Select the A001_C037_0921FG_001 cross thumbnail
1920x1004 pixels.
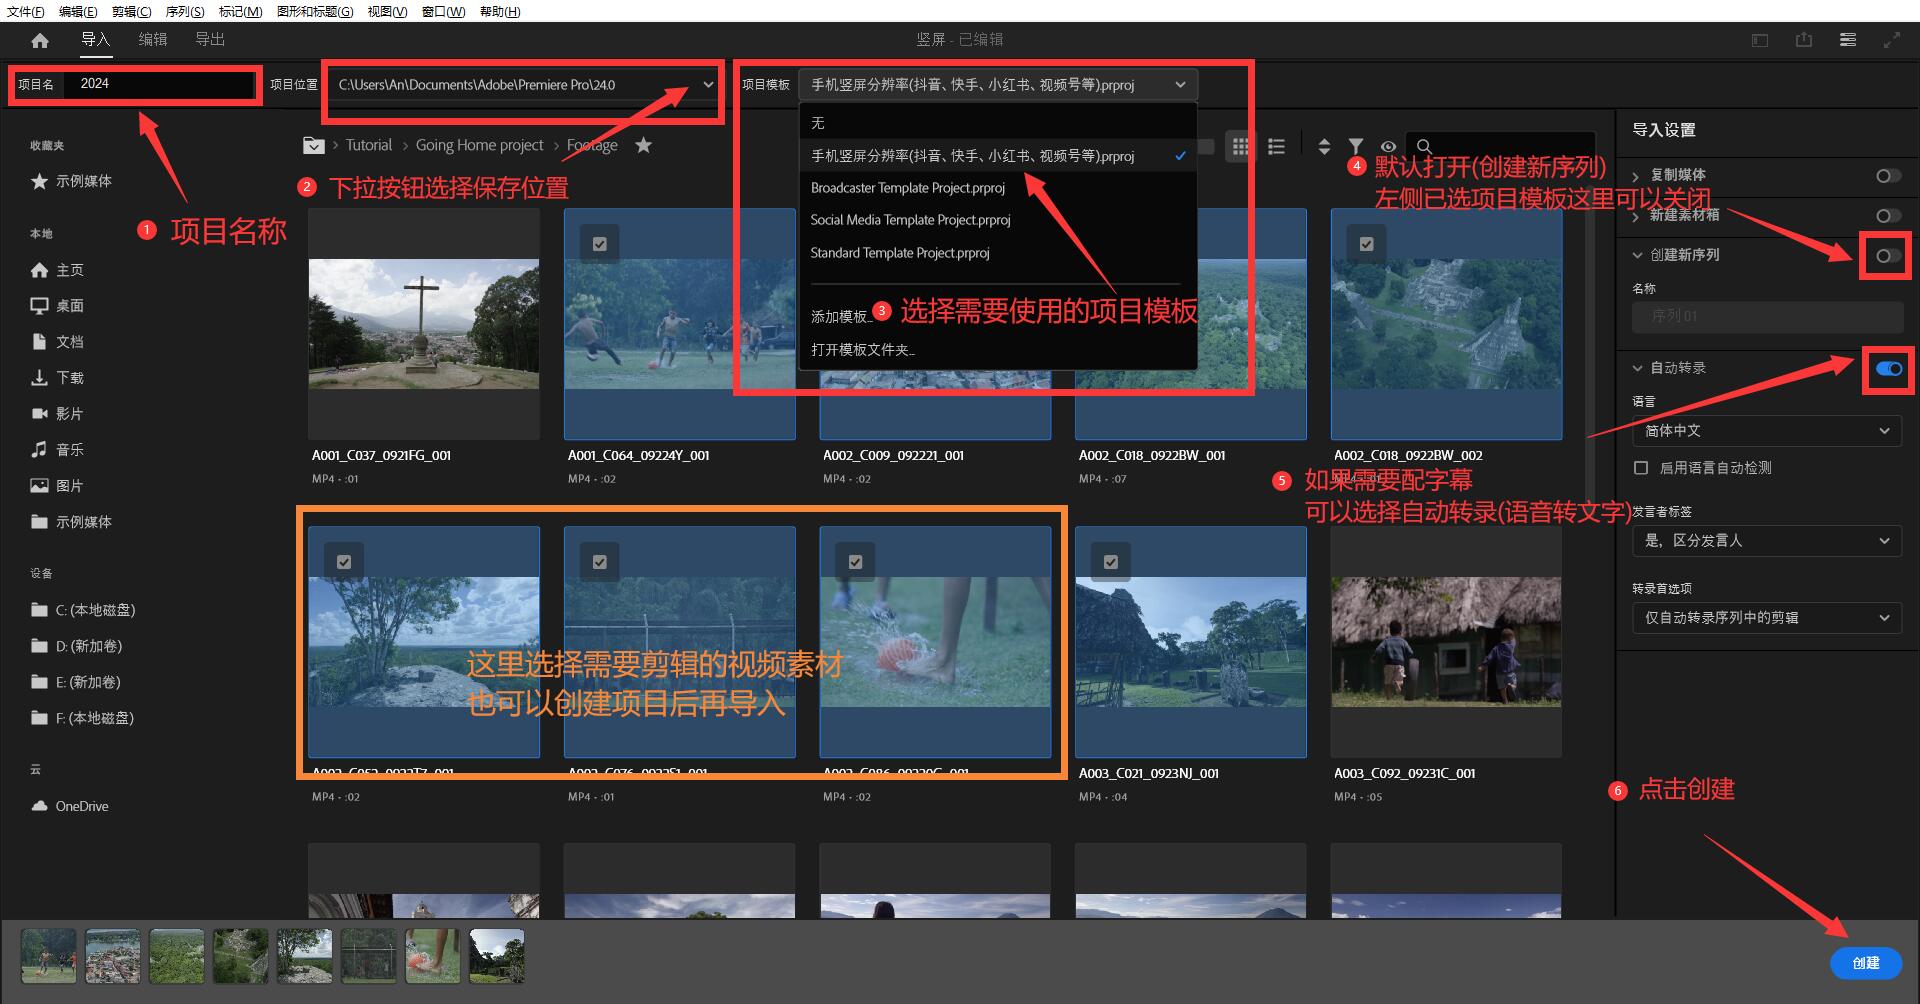tap(424, 324)
